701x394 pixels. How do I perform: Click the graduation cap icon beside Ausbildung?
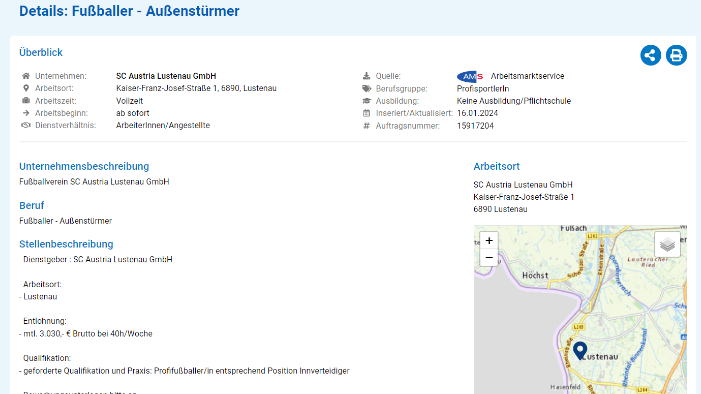tap(367, 101)
